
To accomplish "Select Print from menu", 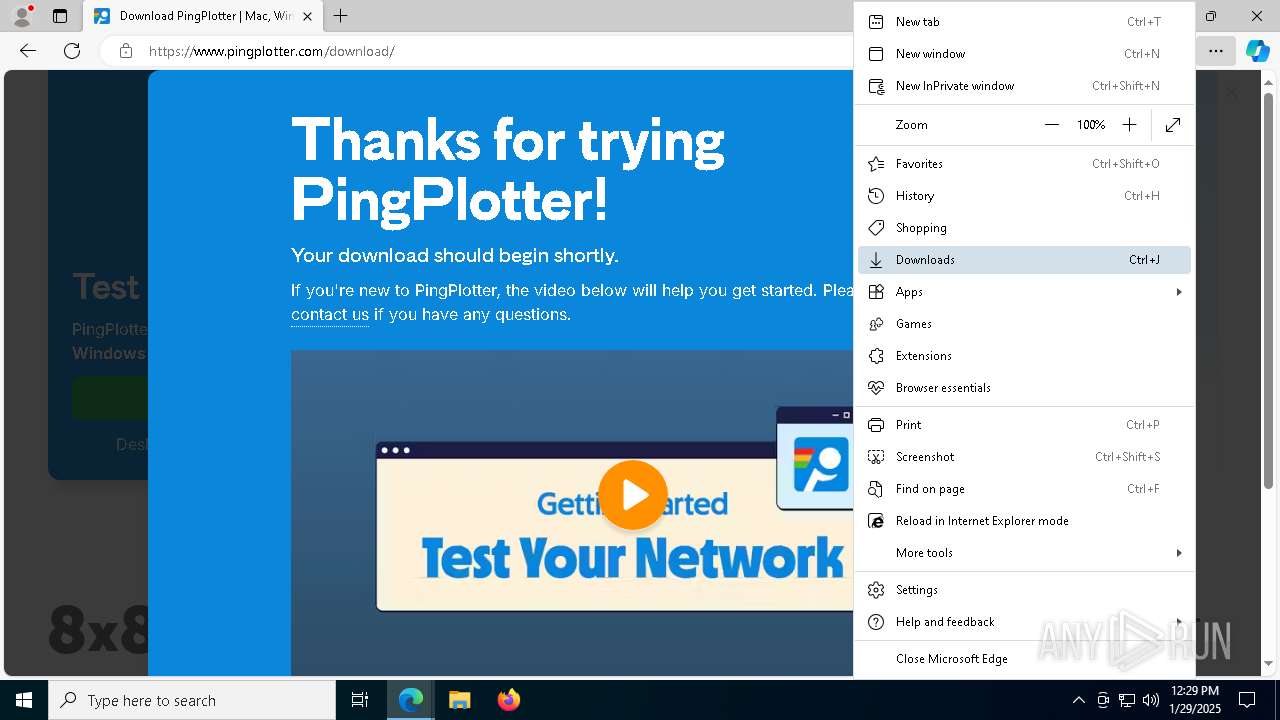I will 1024,425.
